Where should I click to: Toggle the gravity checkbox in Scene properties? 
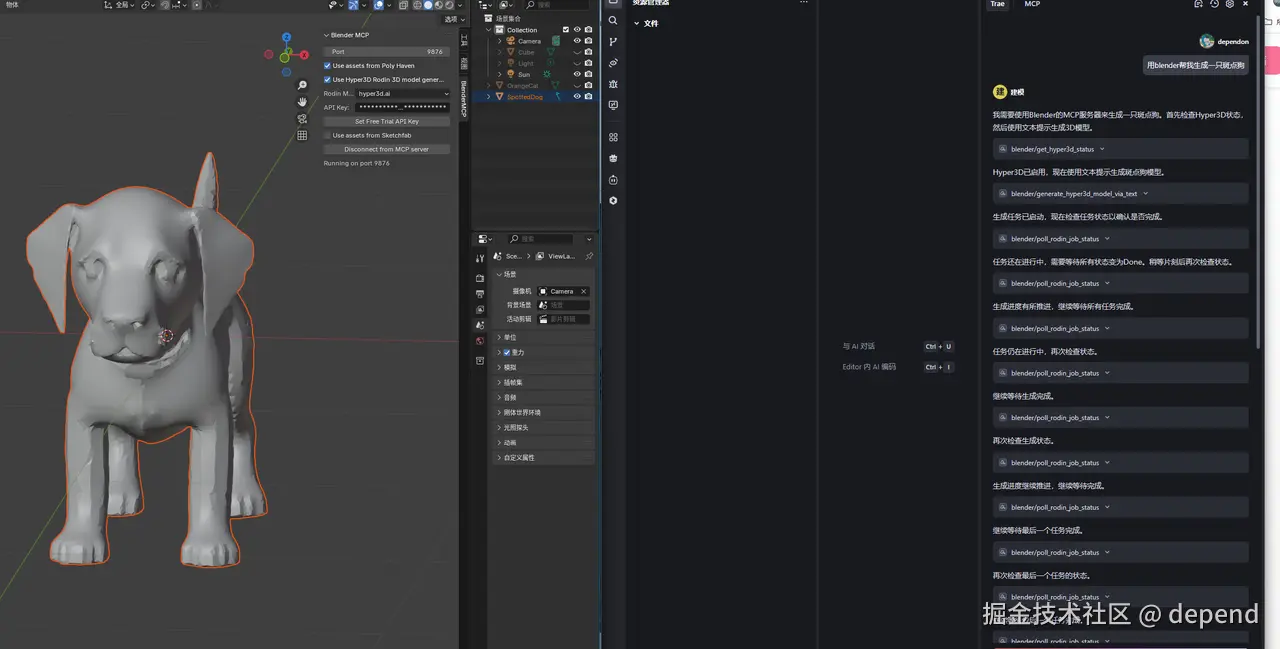click(507, 353)
